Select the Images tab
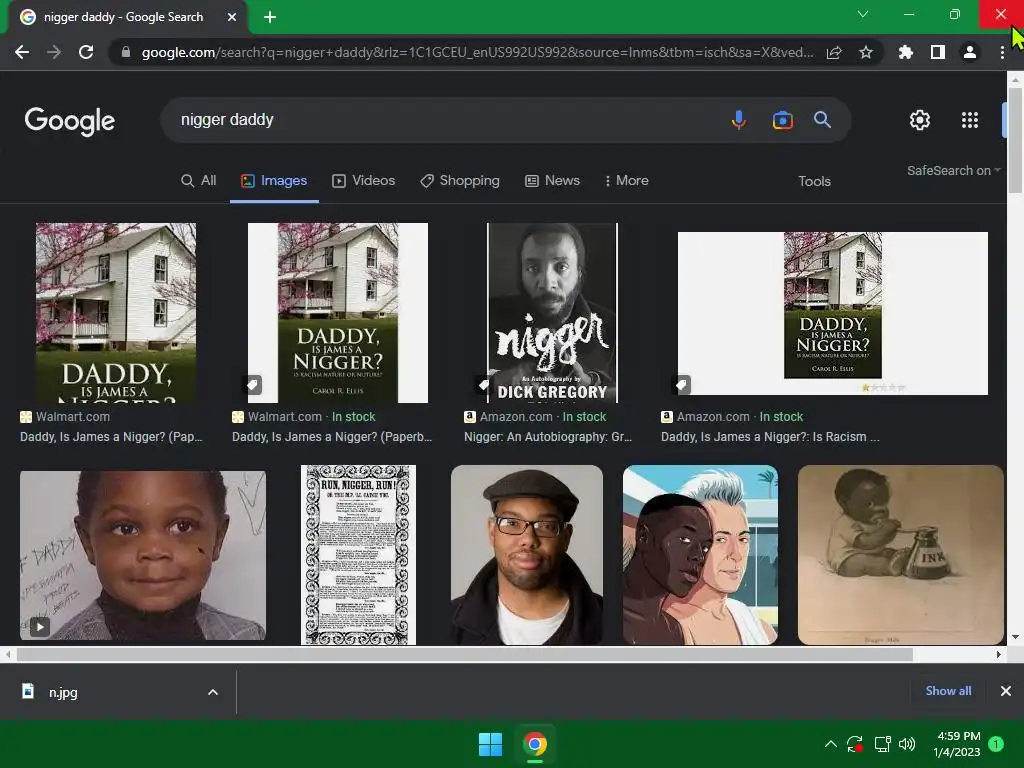 [x=274, y=181]
